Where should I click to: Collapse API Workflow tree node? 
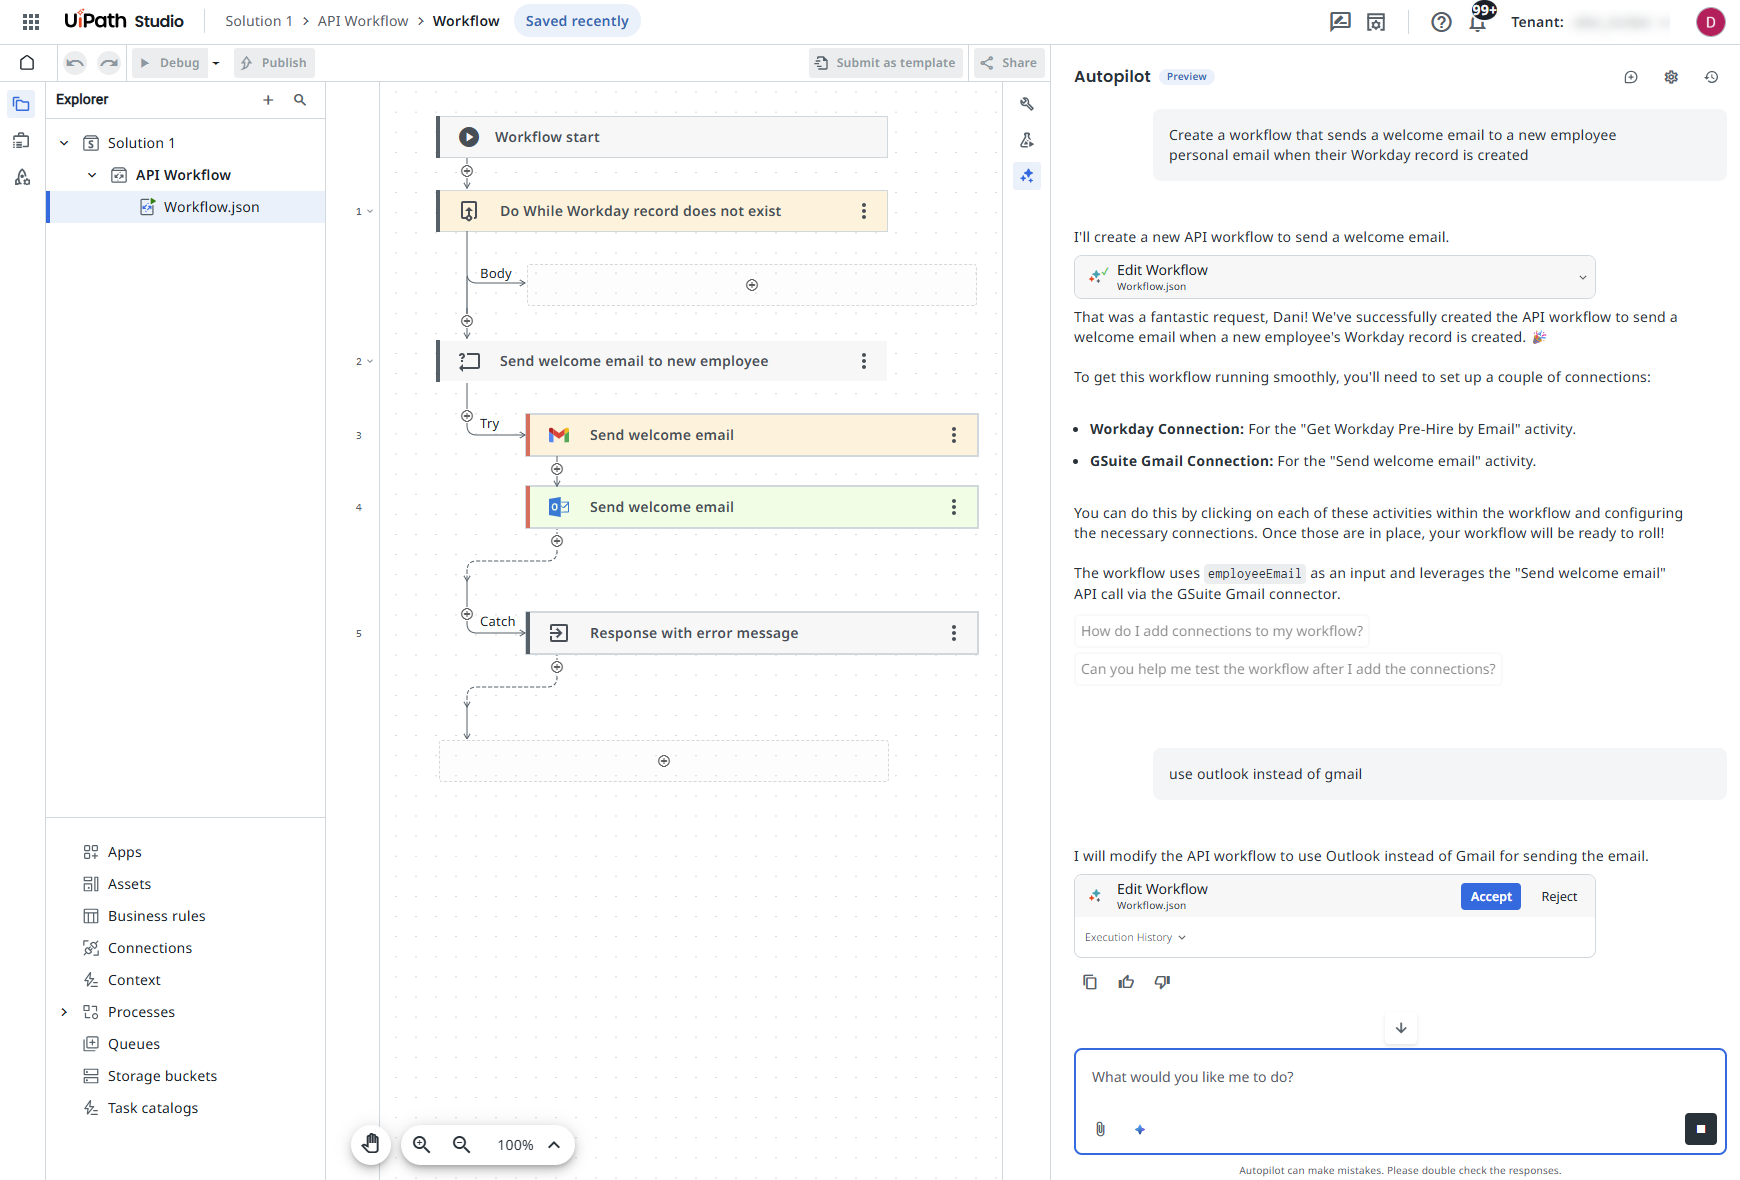pos(92,175)
